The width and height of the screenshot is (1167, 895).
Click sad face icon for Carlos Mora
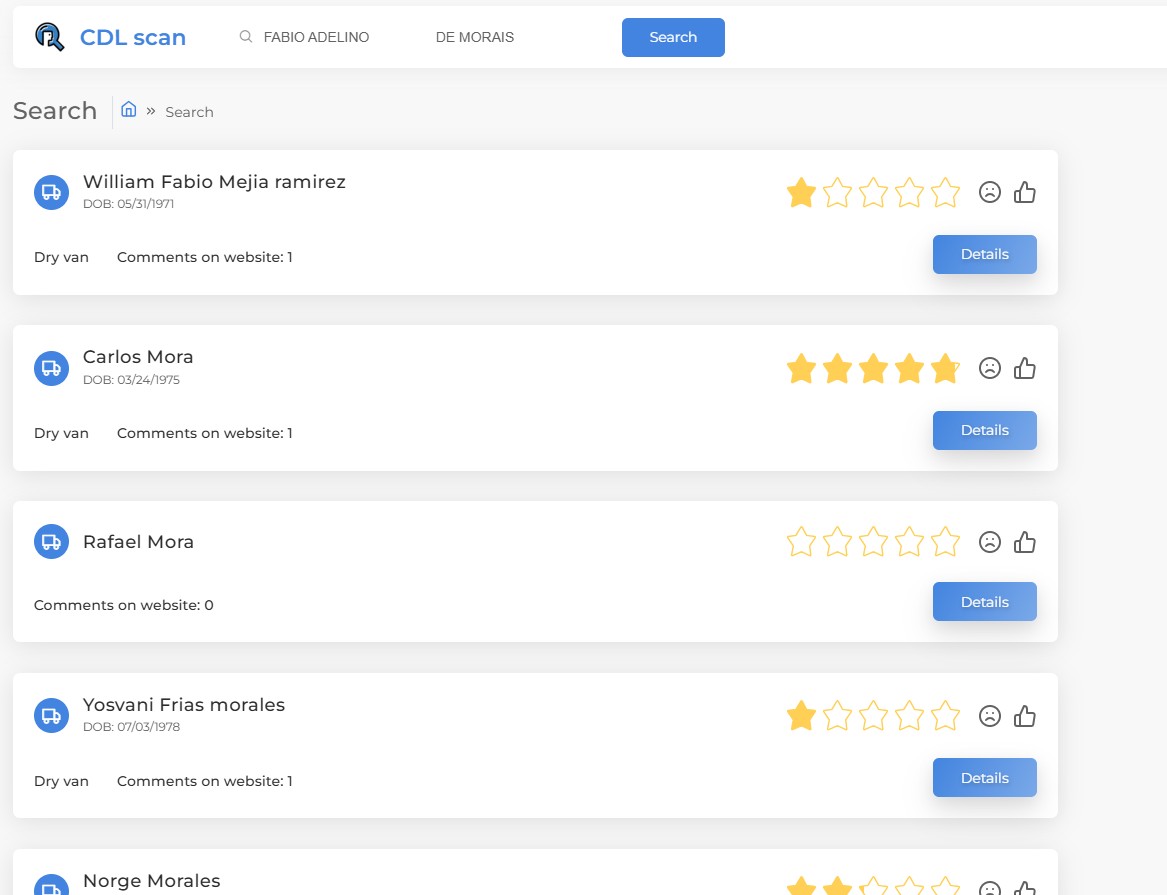[x=990, y=368]
